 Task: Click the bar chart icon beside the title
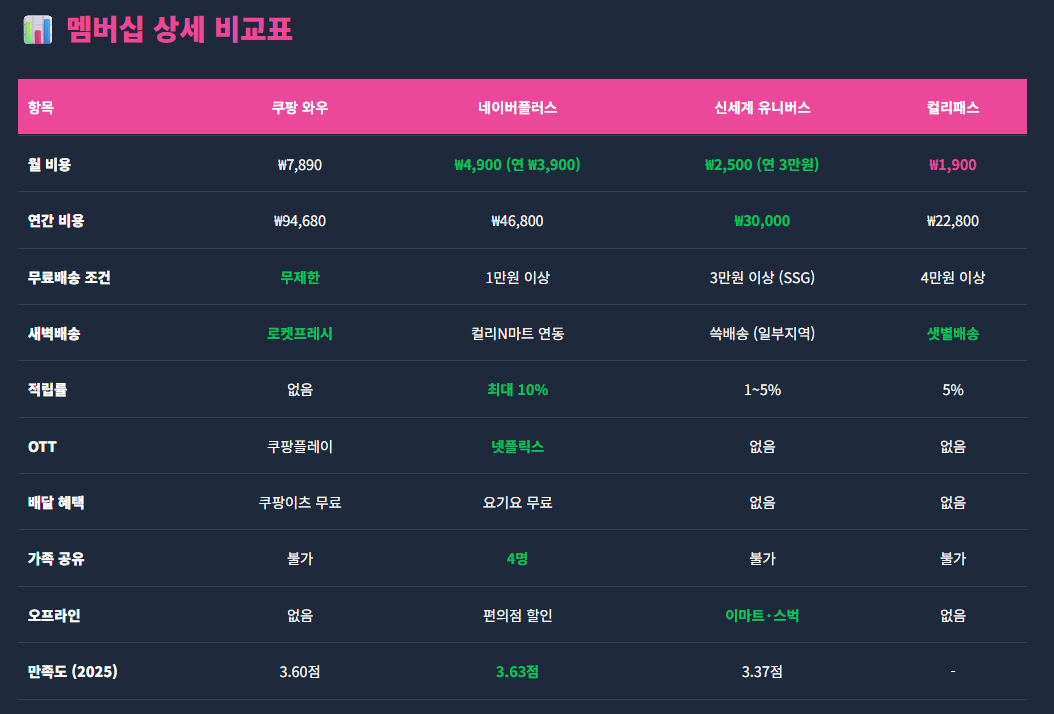click(x=37, y=29)
